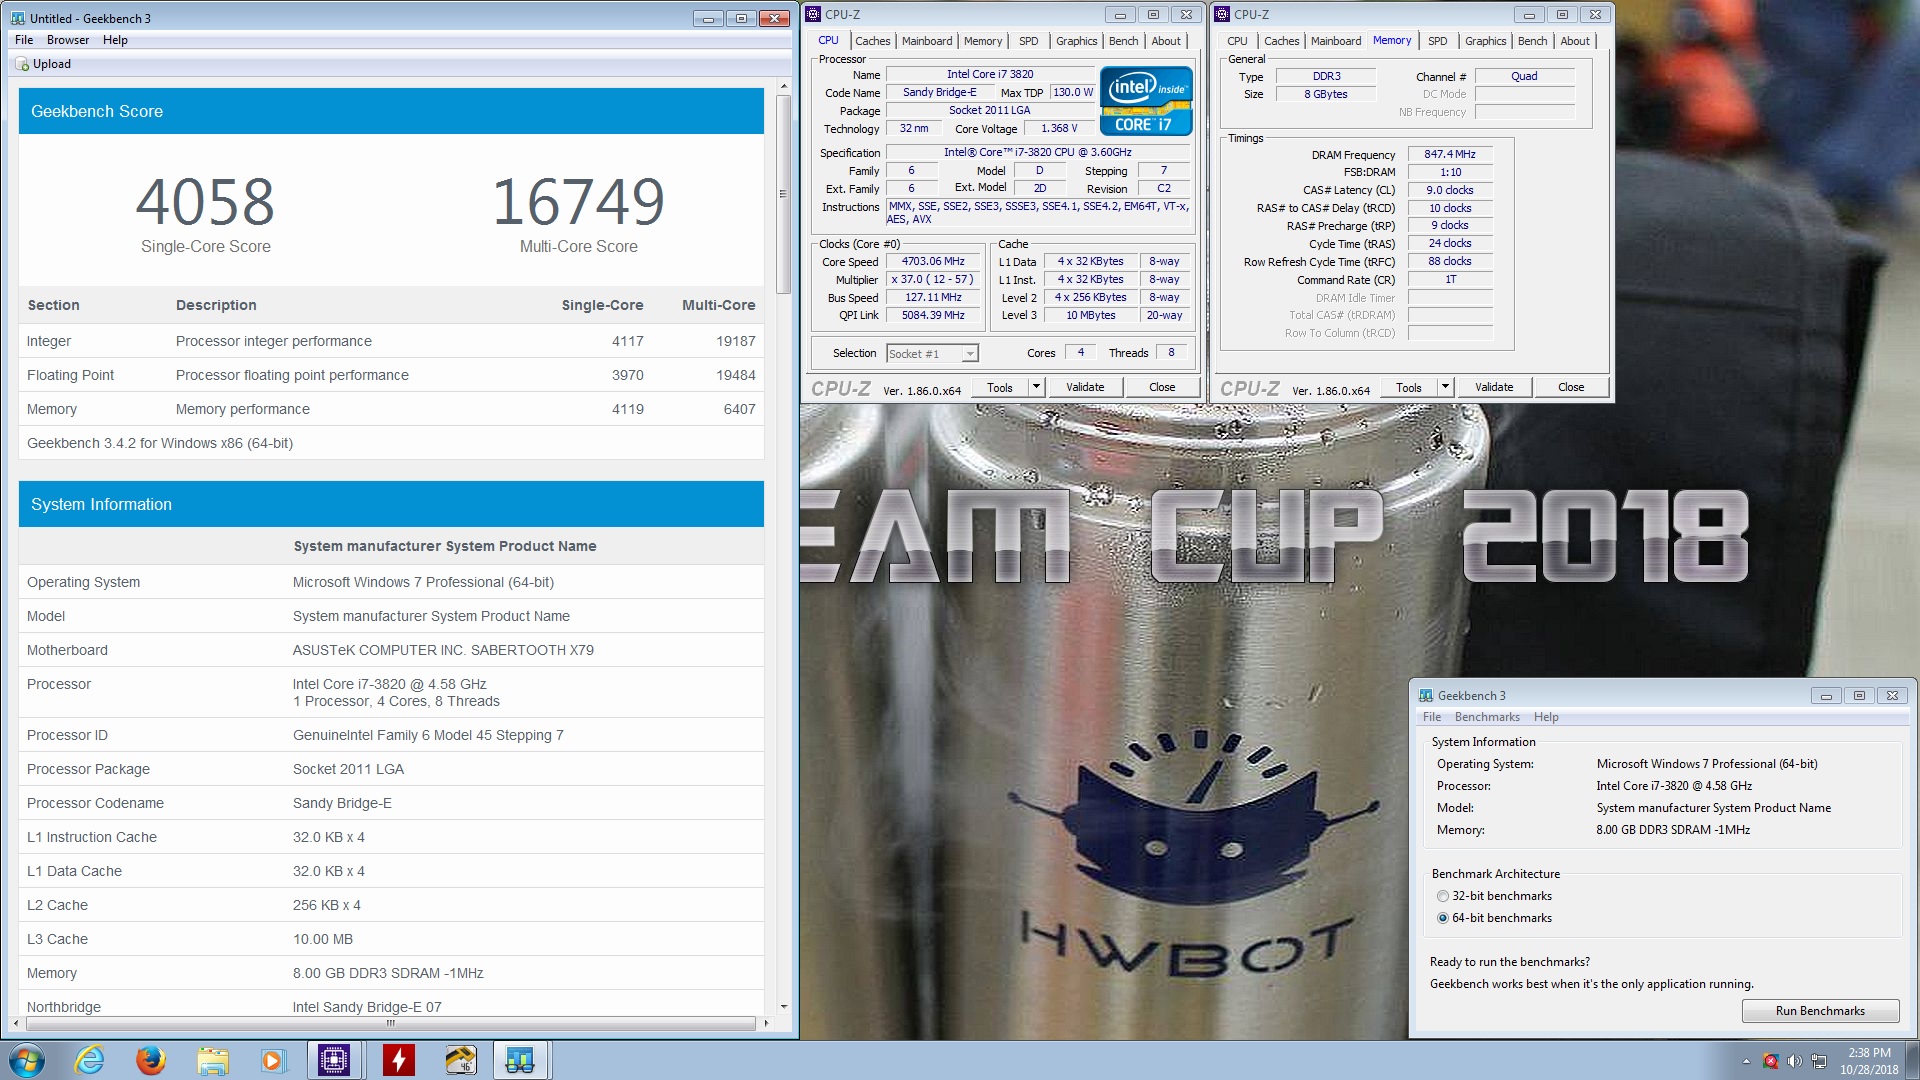This screenshot has width=1920, height=1080.
Task: Open the Help menu in the small Geekbench 3 dialog
Action: pos(1546,717)
